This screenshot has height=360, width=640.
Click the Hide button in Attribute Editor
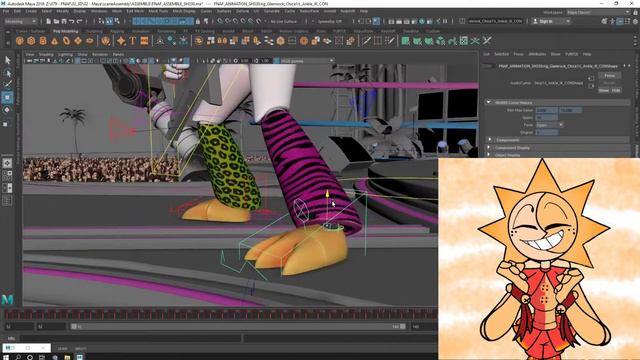pyautogui.click(x=616, y=90)
